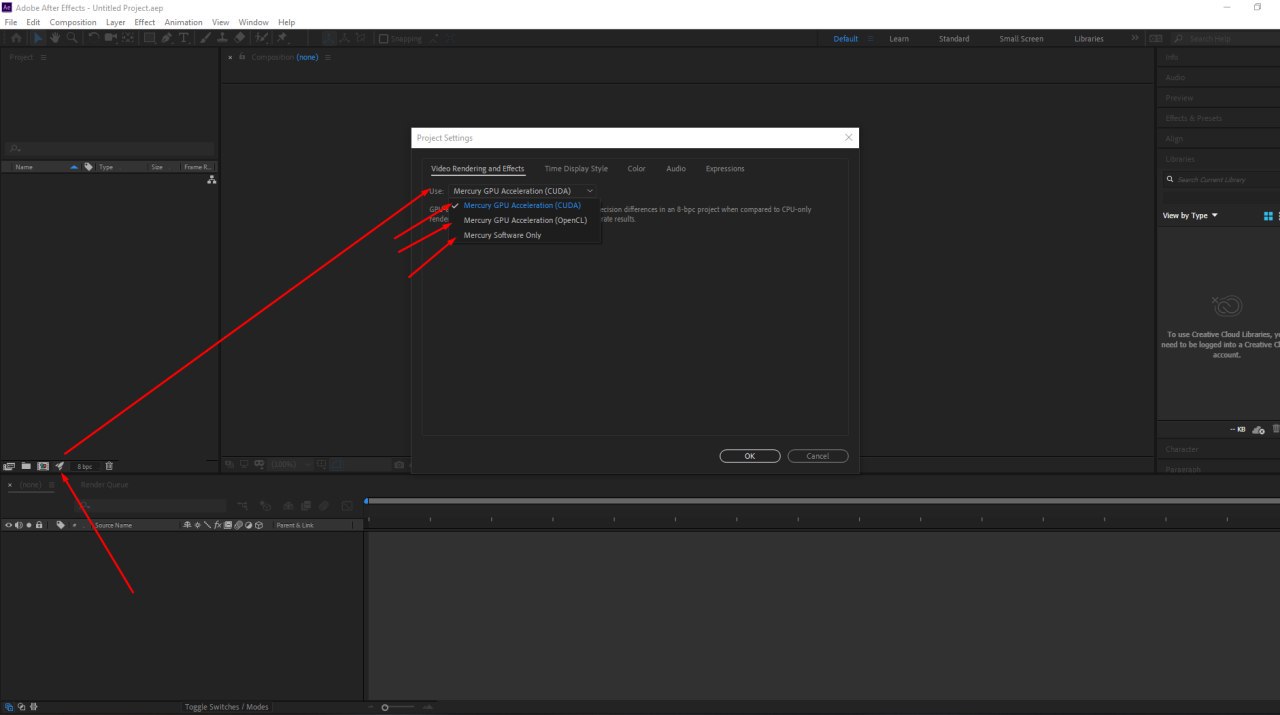Select the Roto Brush tool

(261, 38)
